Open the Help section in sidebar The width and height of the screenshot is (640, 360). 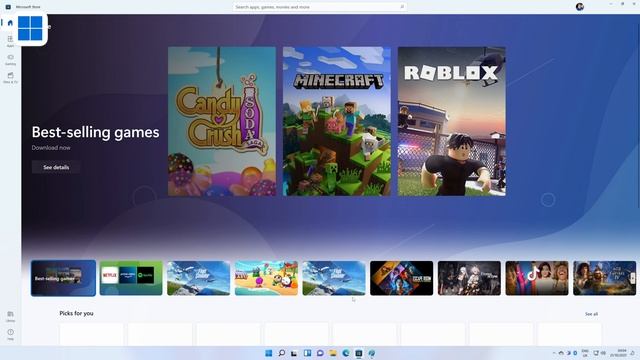pyautogui.click(x=10, y=334)
